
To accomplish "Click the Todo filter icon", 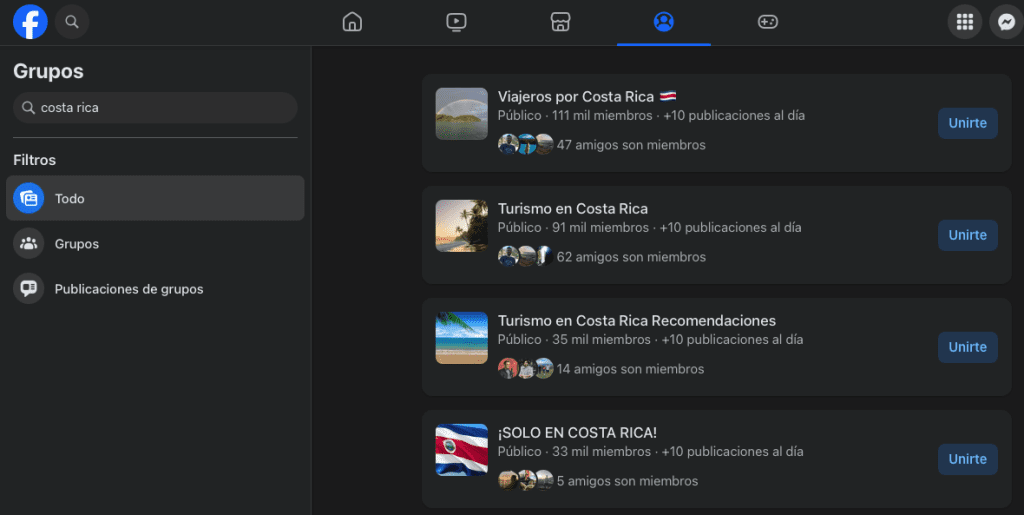I will point(29,198).
